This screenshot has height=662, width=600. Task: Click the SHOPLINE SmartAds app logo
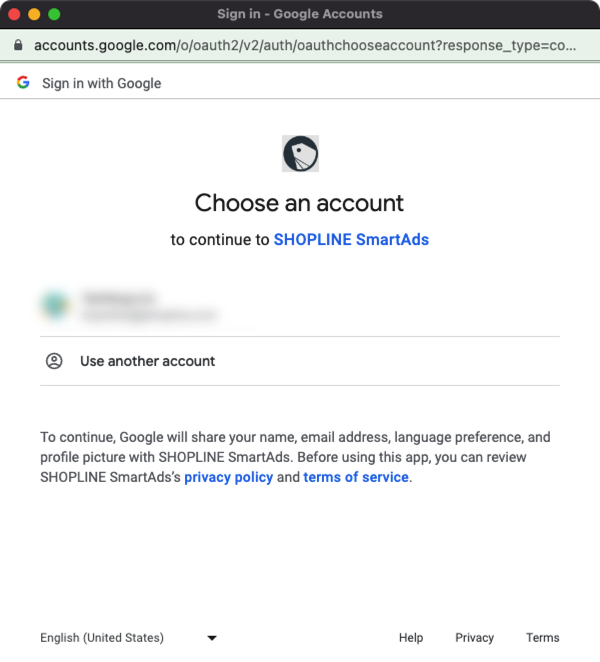[300, 154]
